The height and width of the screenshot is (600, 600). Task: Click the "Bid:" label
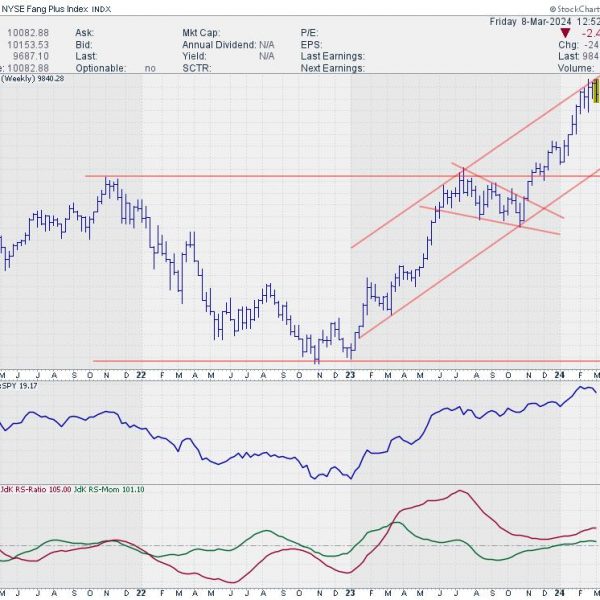tap(84, 45)
